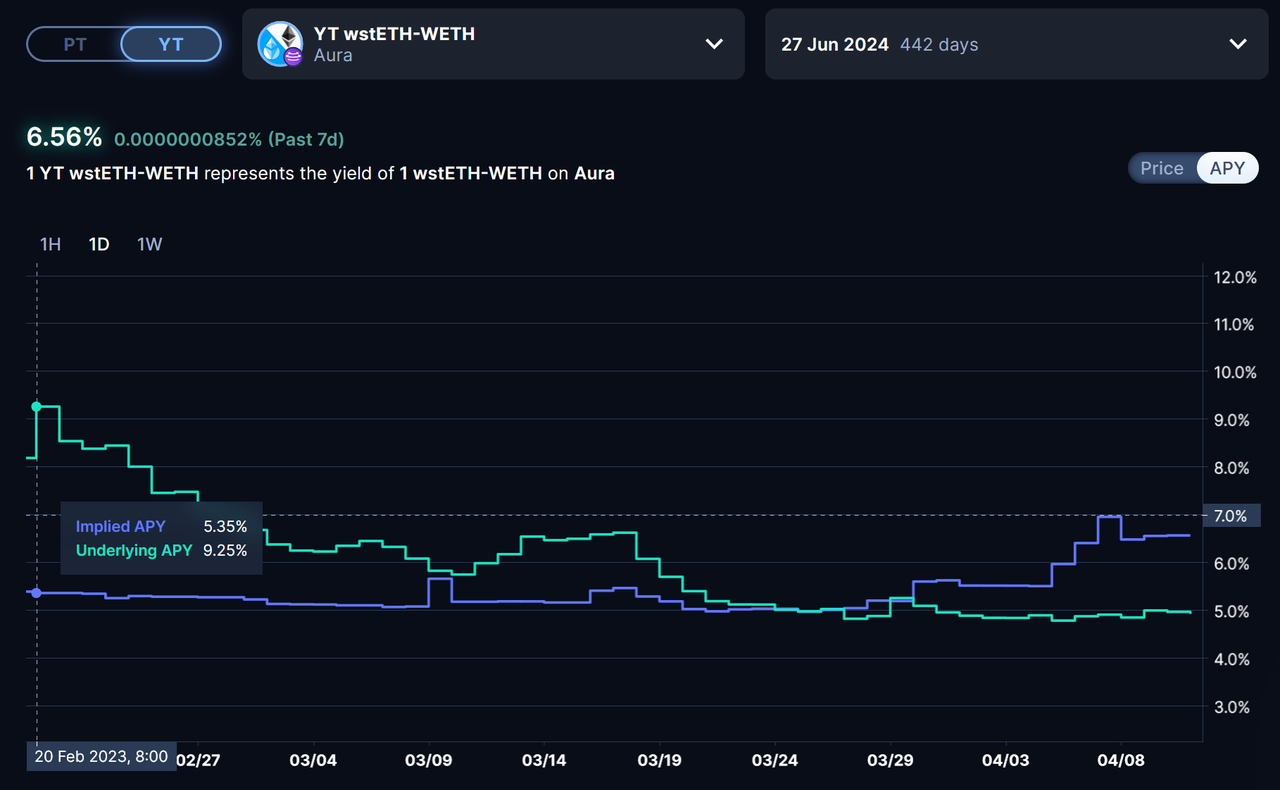Open the 27 Jun 2024 maturity chevron
This screenshot has width=1280, height=790.
[1237, 44]
